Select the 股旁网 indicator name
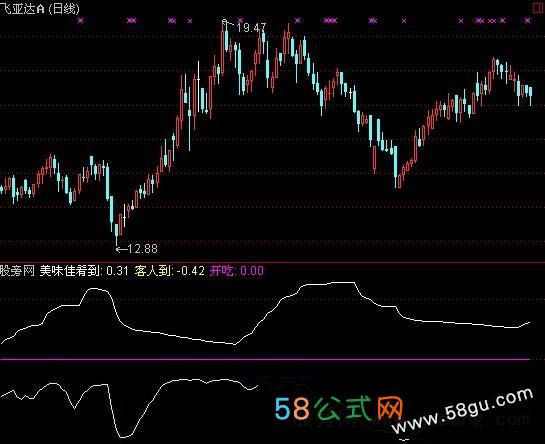Image resolution: width=545 pixels, height=444 pixels. point(17,271)
